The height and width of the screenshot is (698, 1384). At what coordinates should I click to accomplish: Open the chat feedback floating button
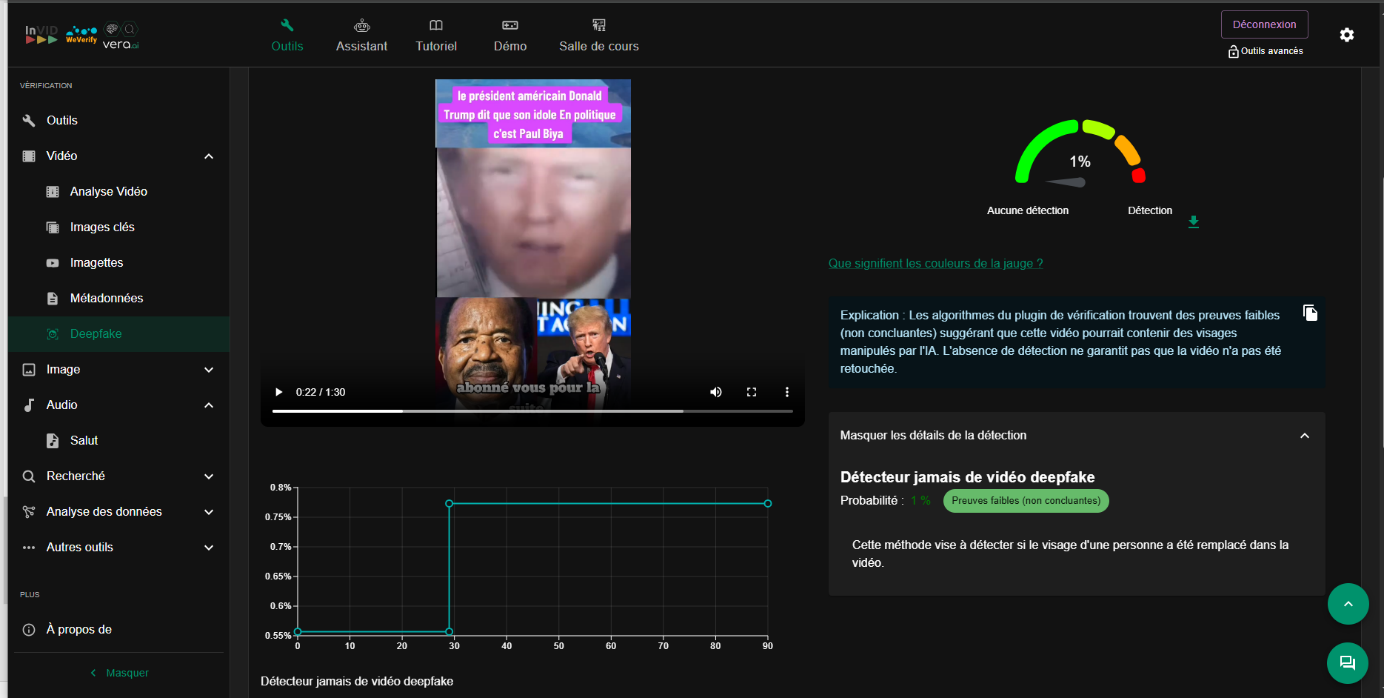pos(1348,662)
